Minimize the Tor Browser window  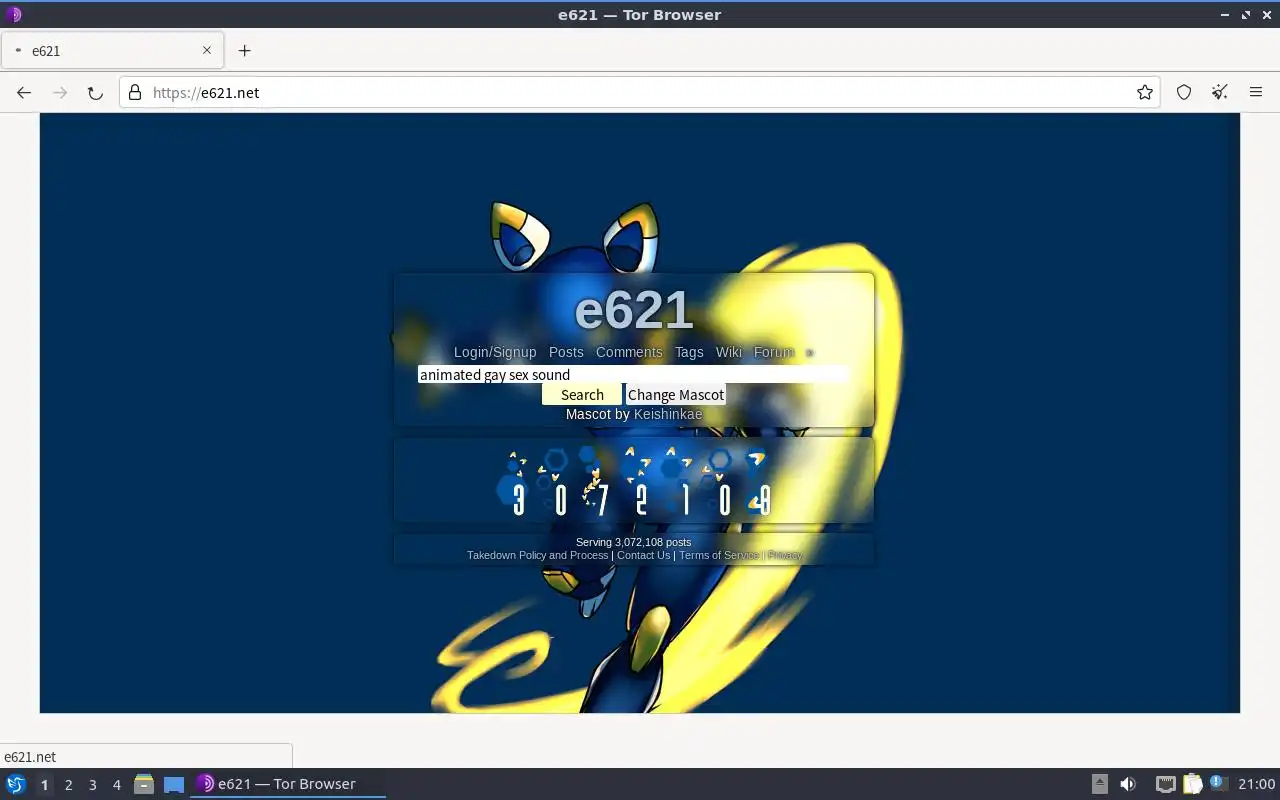point(1225,15)
